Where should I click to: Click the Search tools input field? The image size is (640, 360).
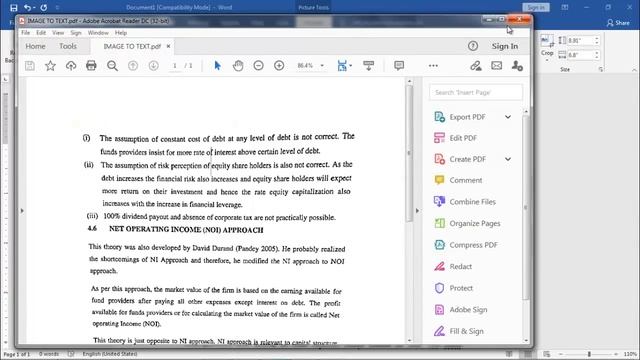pos(476,93)
